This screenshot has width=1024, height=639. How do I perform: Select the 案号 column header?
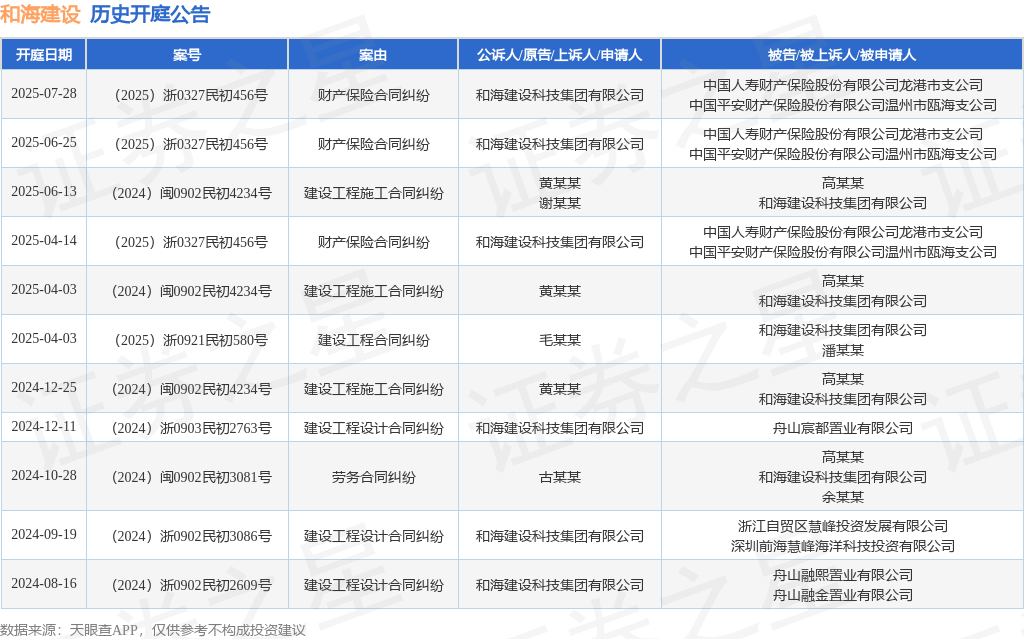pyautogui.click(x=187, y=55)
